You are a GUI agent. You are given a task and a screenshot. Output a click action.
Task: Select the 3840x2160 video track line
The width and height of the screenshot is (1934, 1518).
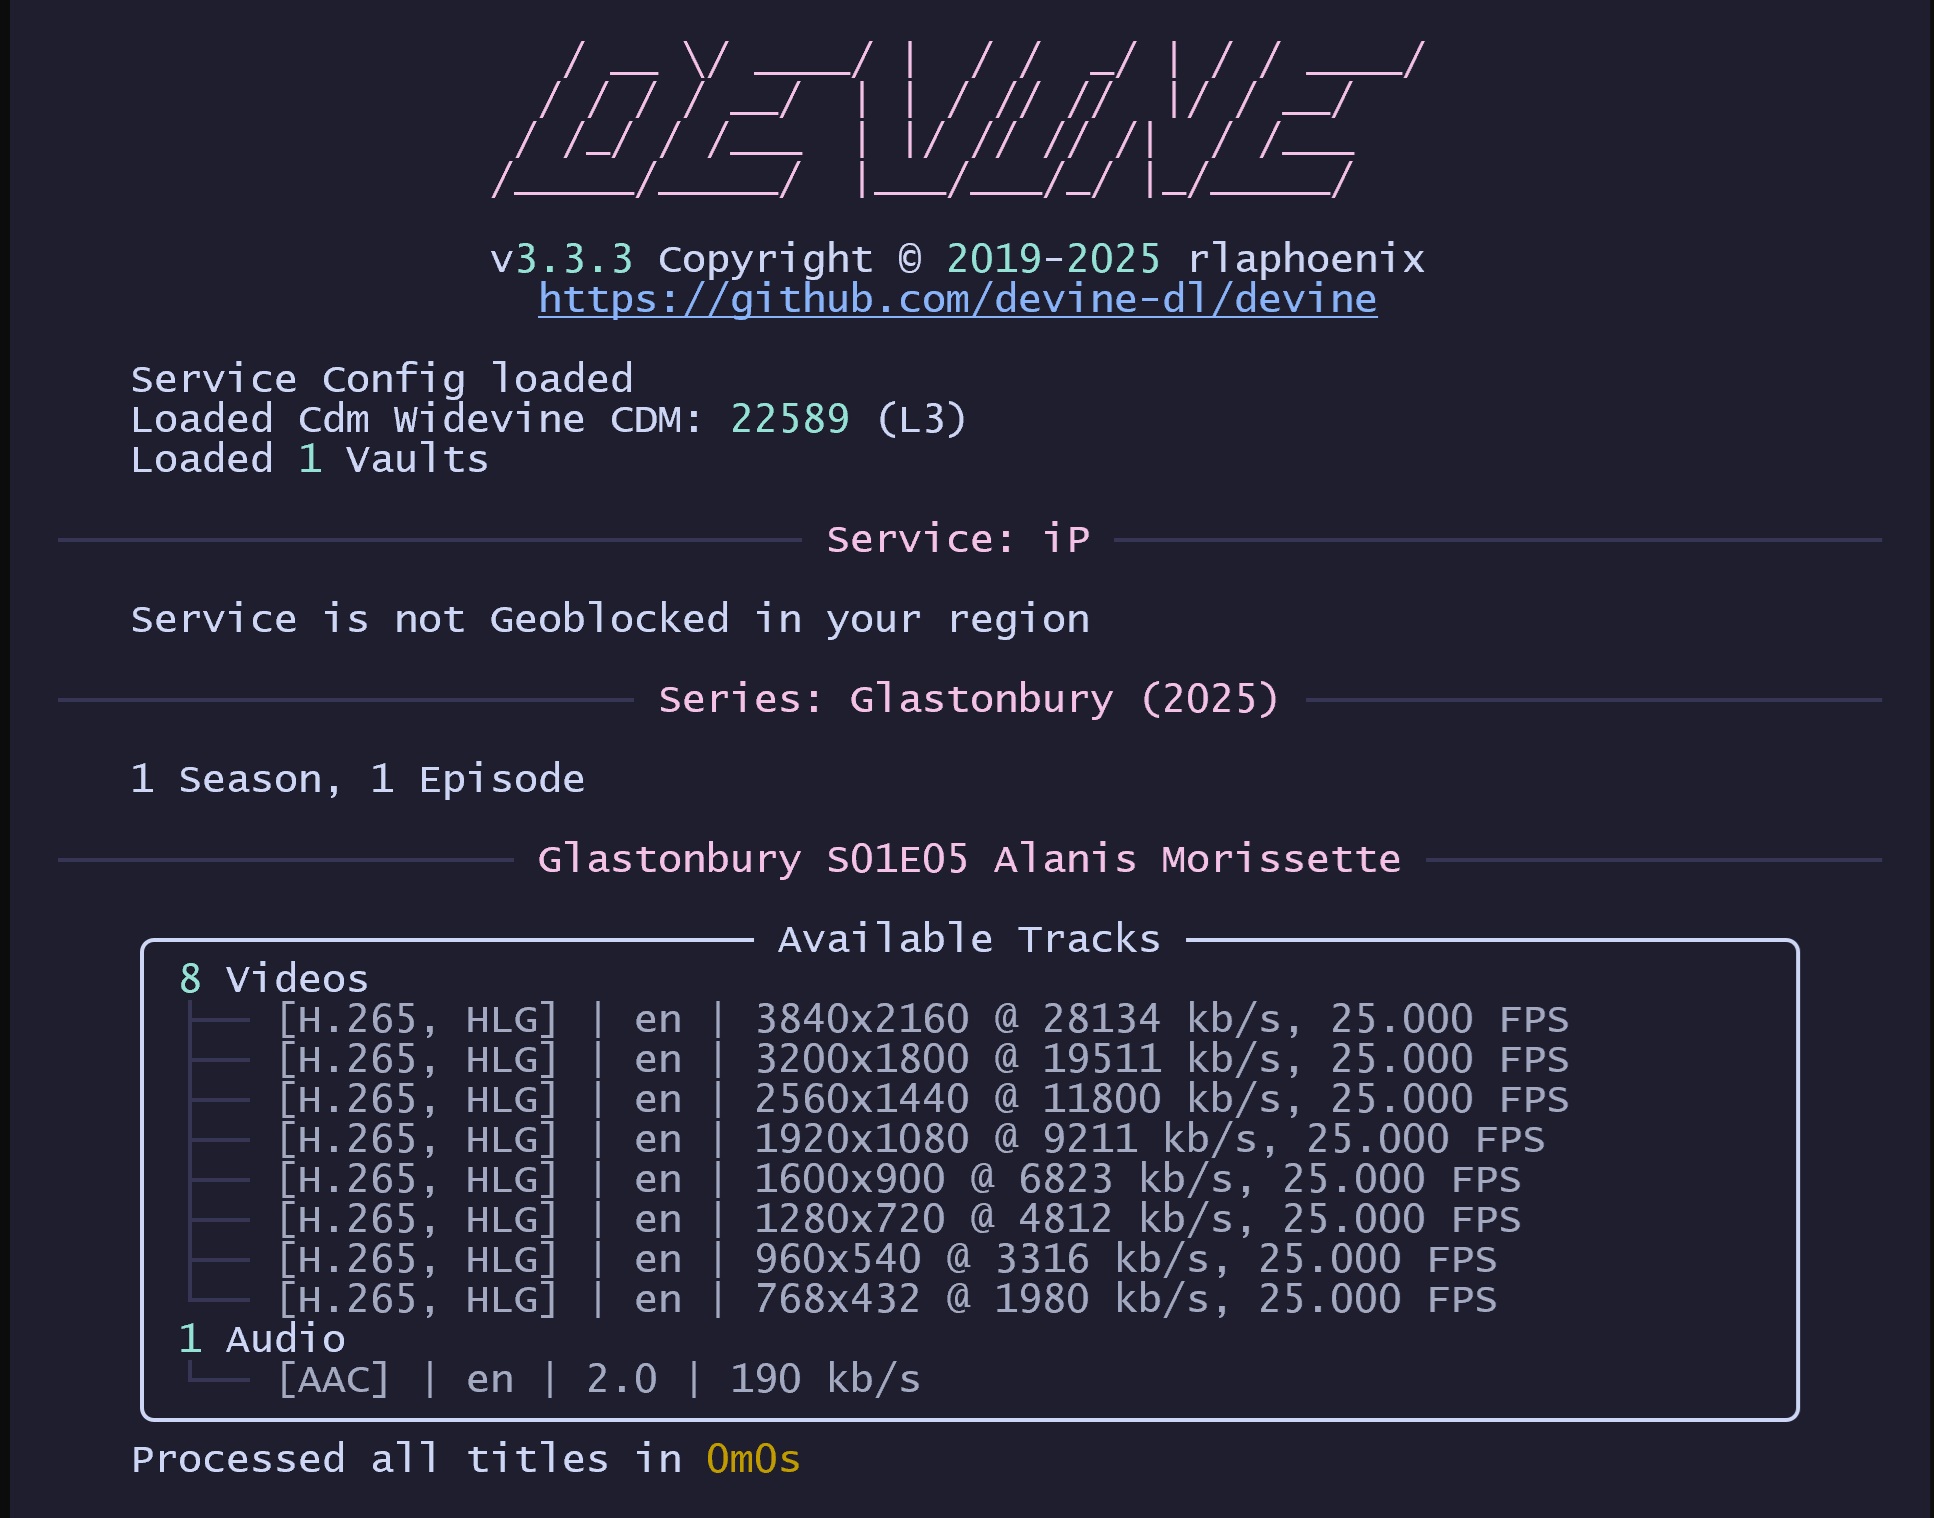[922, 1019]
